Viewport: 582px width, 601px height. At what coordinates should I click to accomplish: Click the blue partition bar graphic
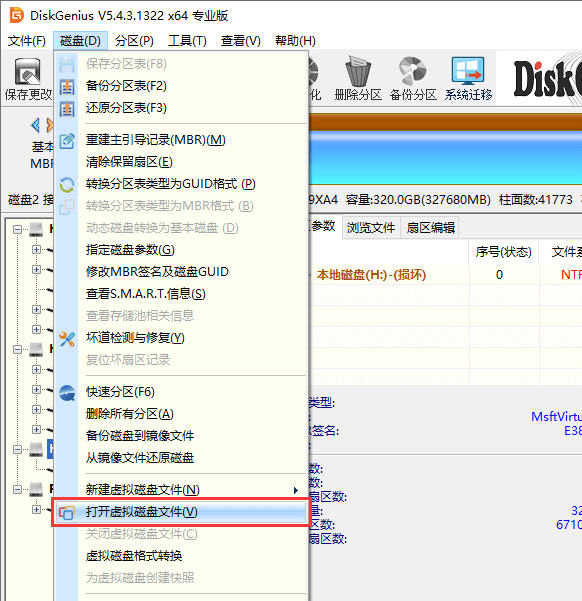[446, 158]
